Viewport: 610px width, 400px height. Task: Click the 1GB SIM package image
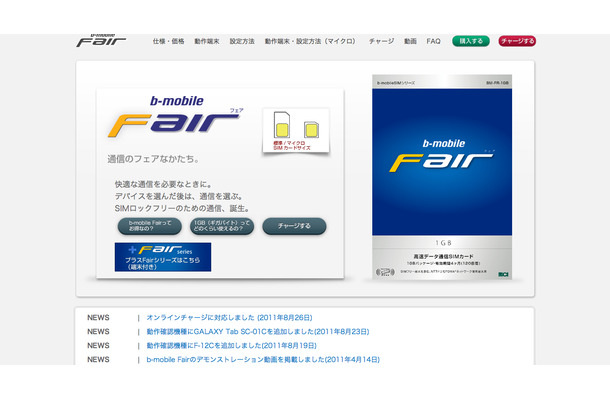442,177
